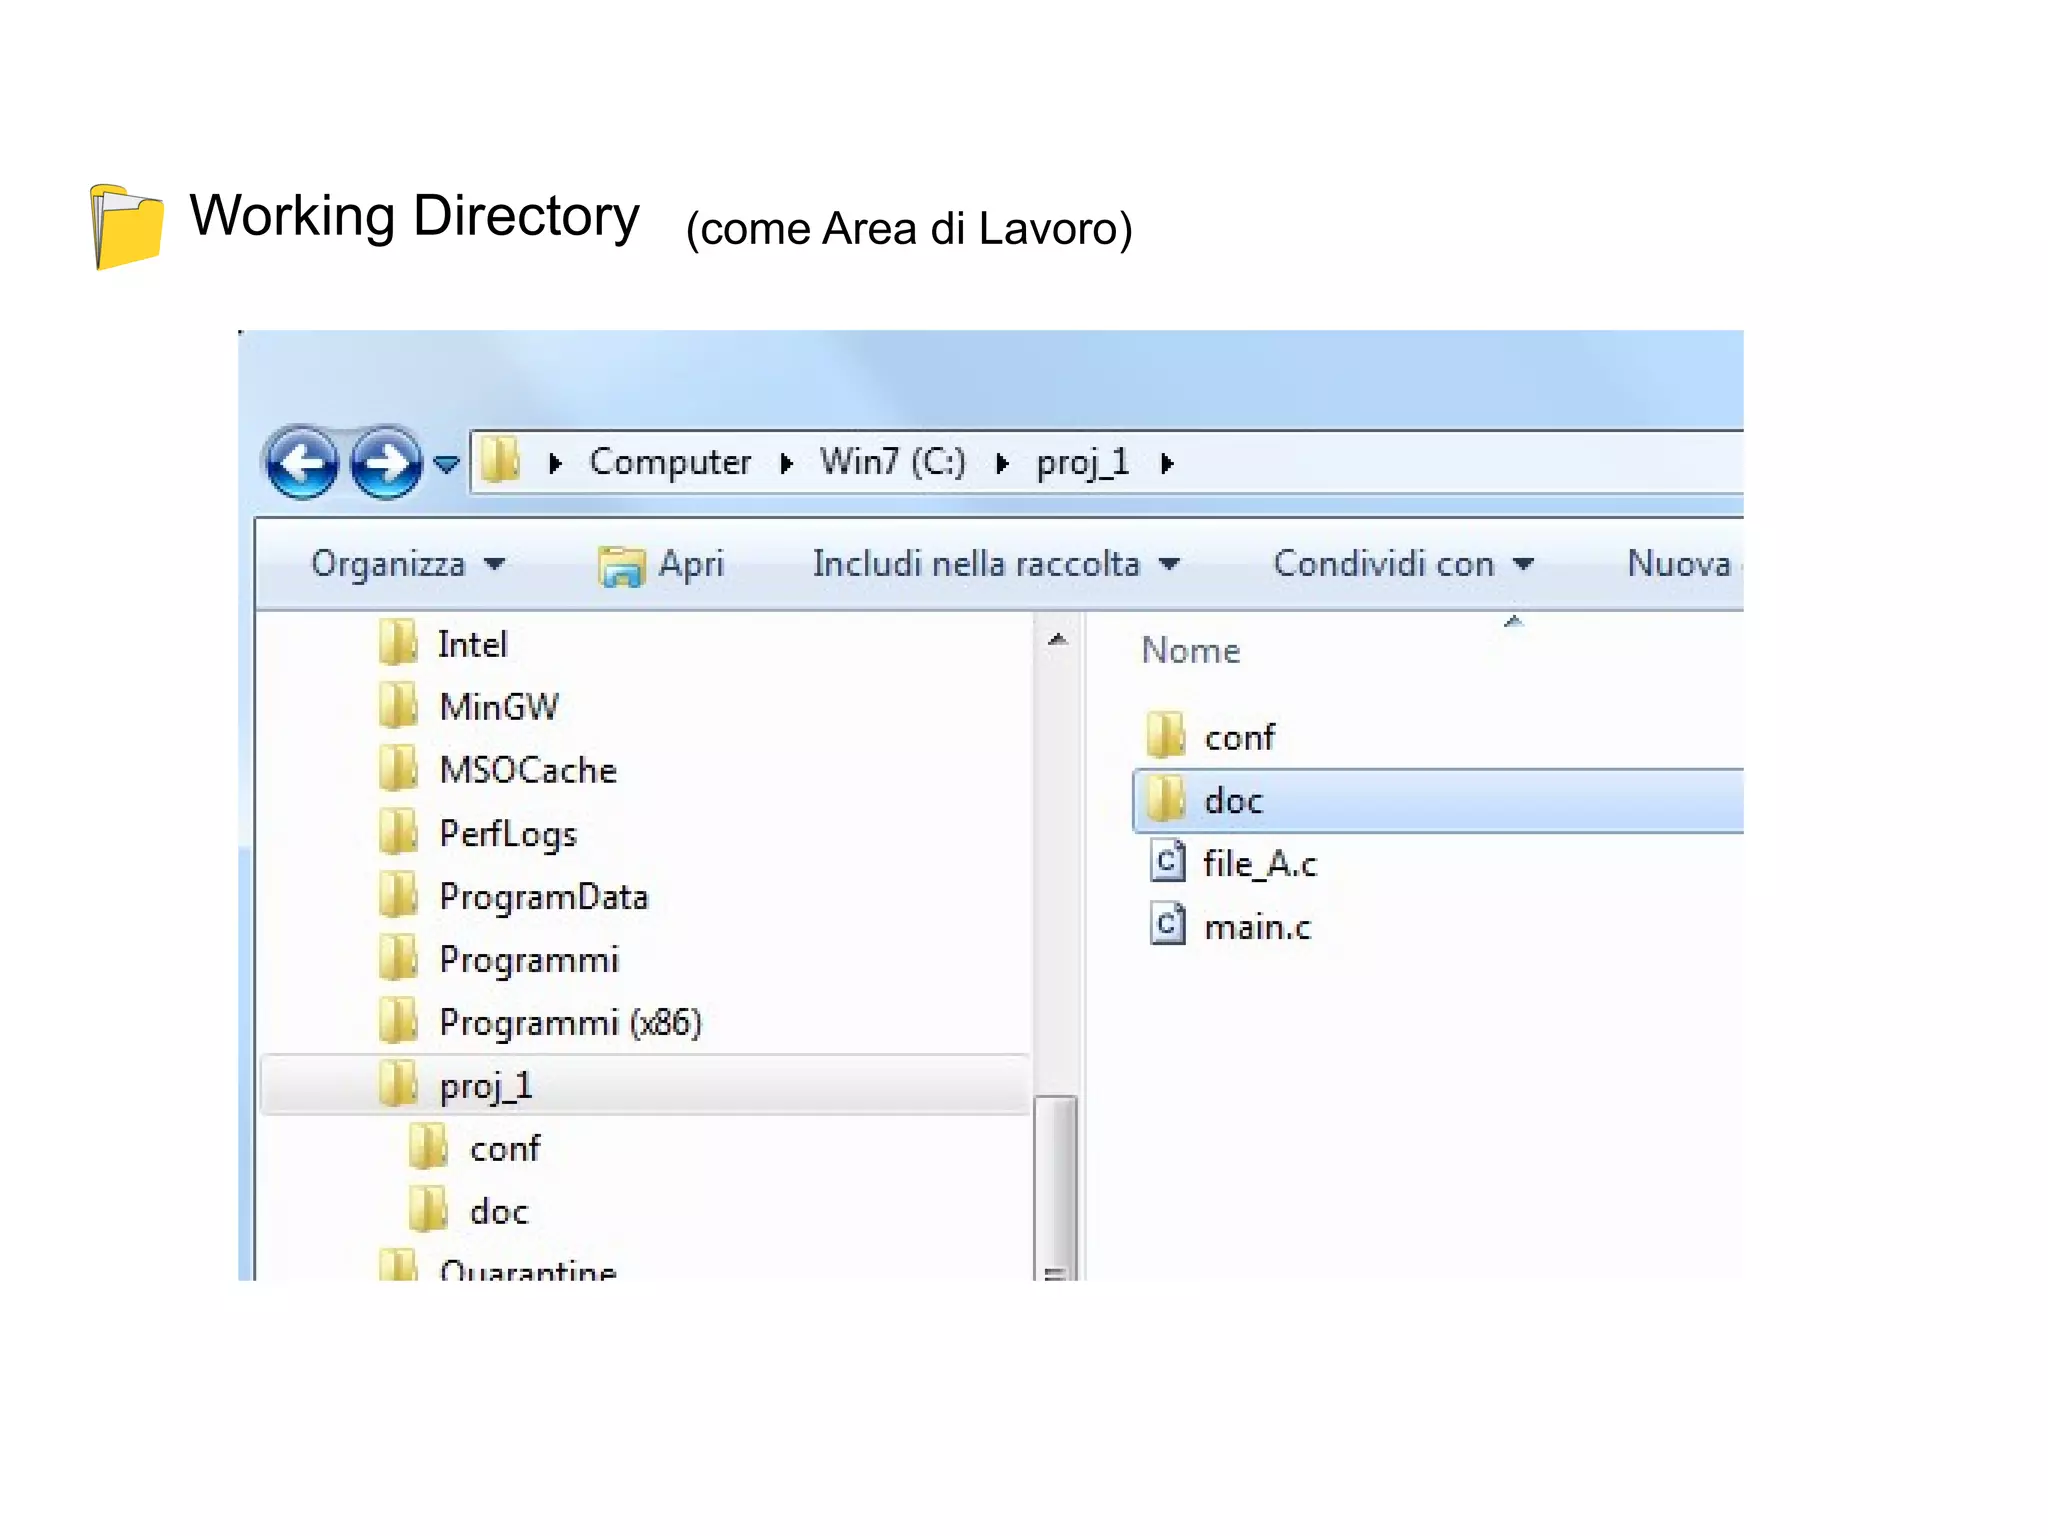Select the Programmi folder in tree
2048x1536 pixels.
pos(529,960)
